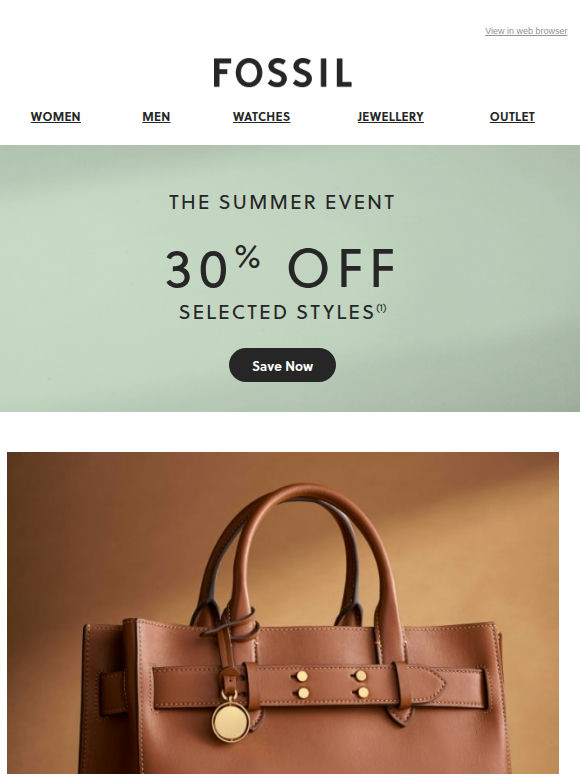
Task: Open the MEN navigation link
Action: point(156,116)
